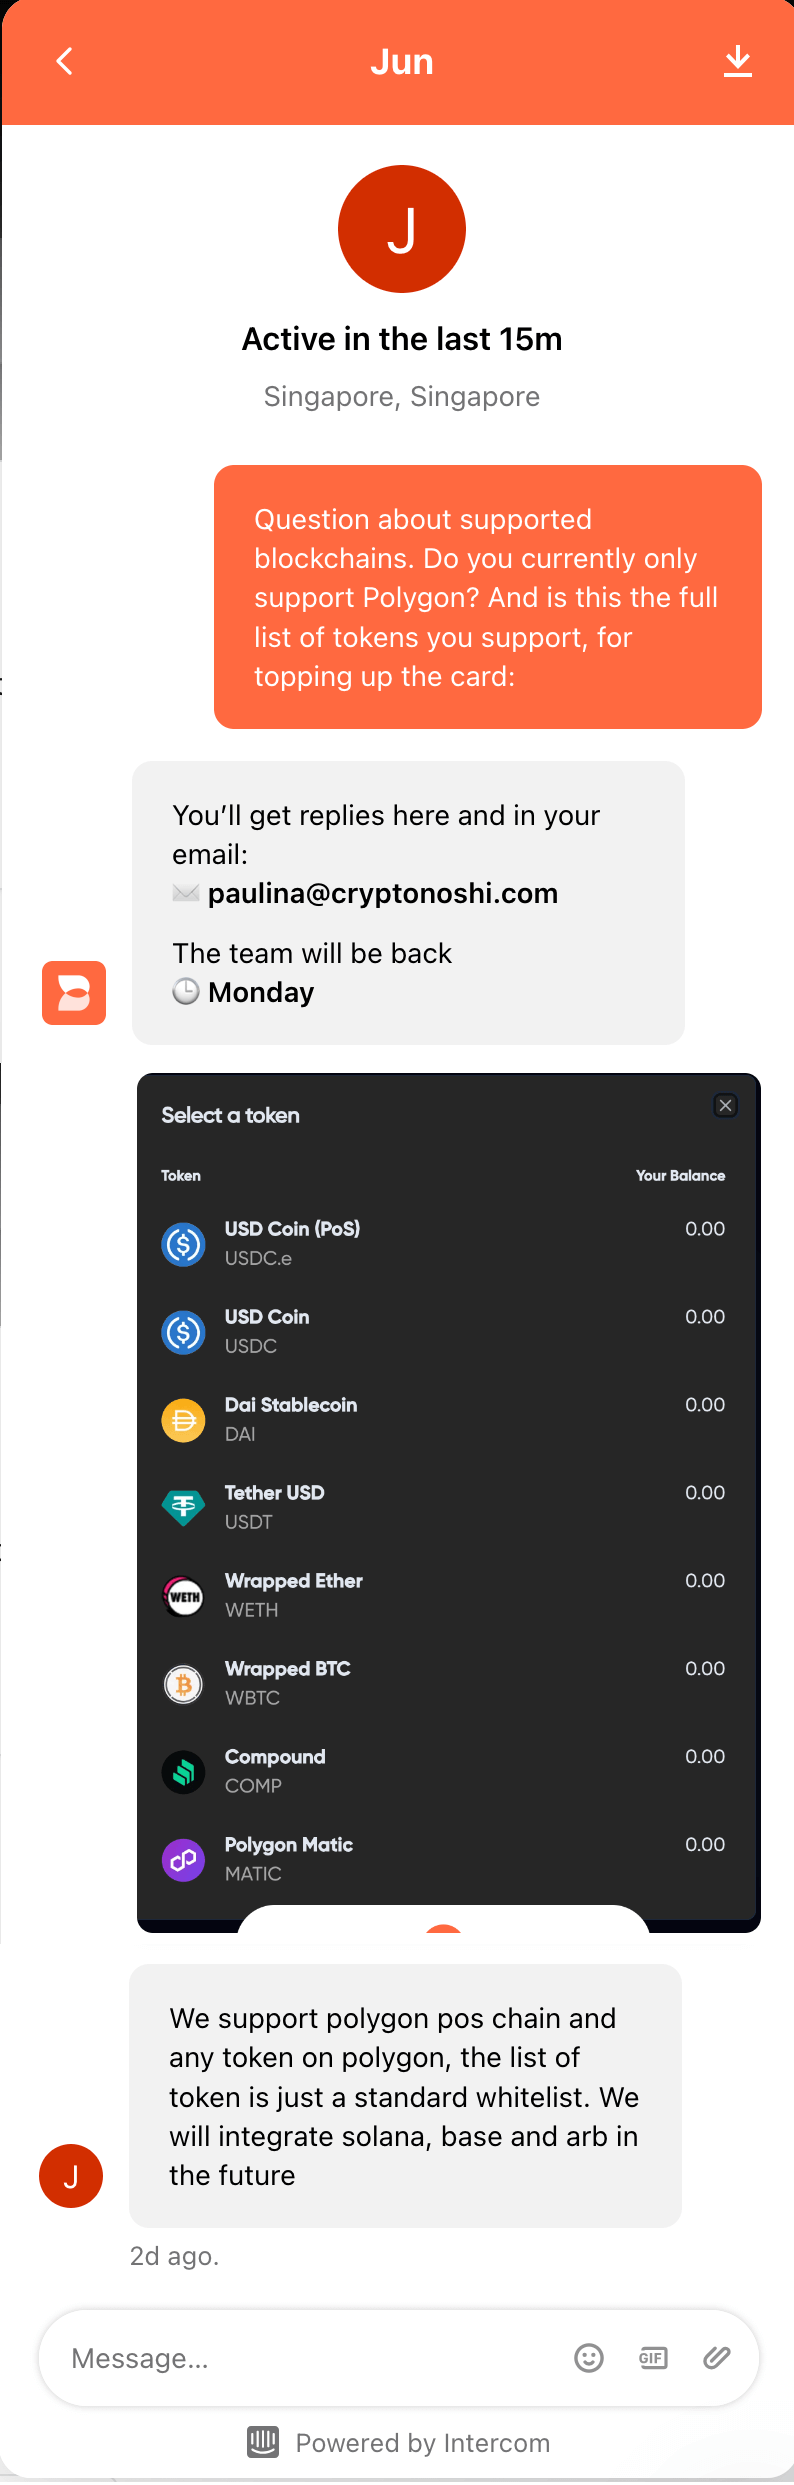
Task: Download the conversation transcript
Action: point(738,62)
